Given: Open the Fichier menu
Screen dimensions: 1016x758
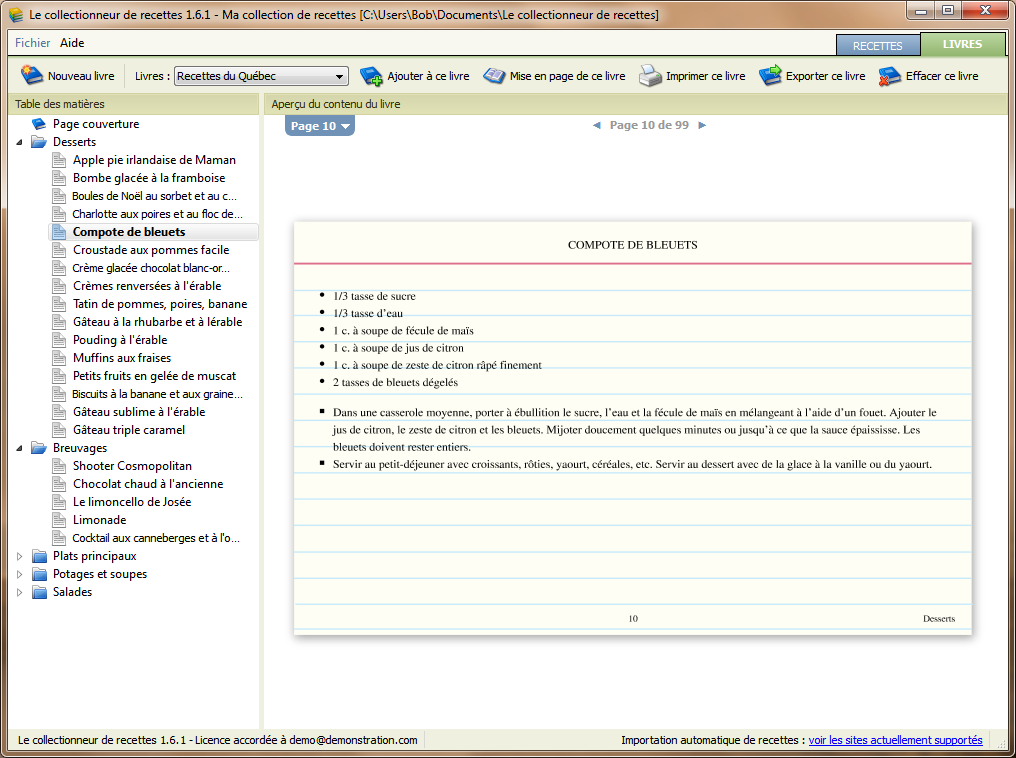Looking at the screenshot, I should 32,43.
